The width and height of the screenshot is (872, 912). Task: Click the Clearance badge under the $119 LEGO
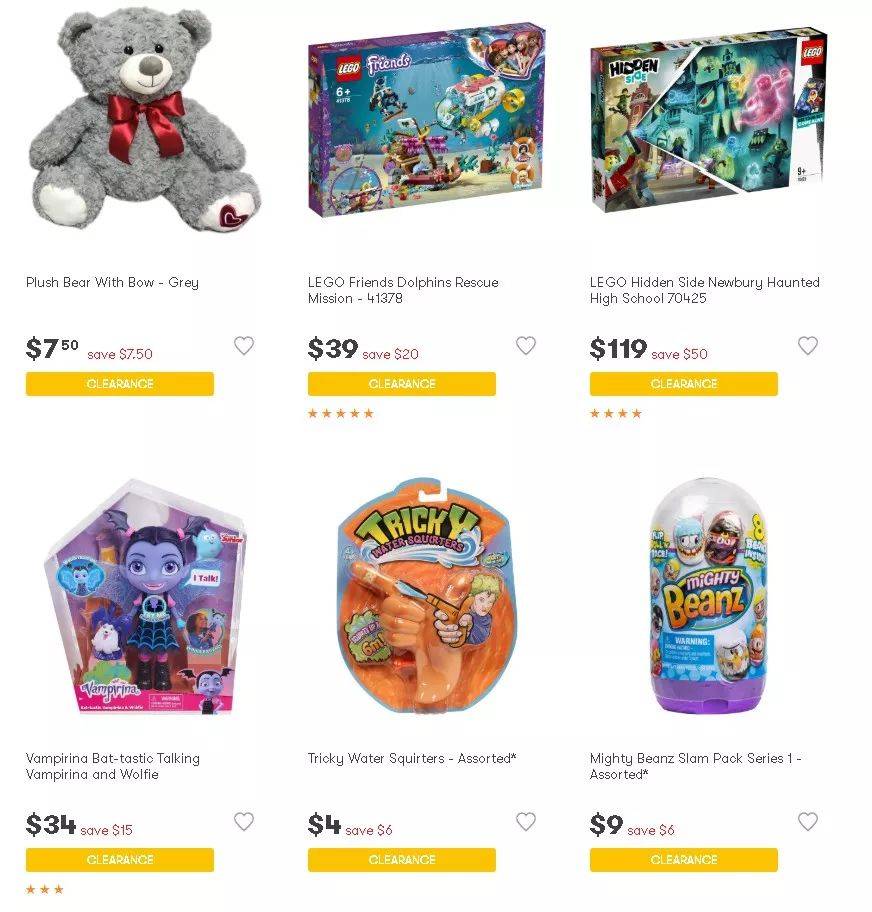[684, 384]
